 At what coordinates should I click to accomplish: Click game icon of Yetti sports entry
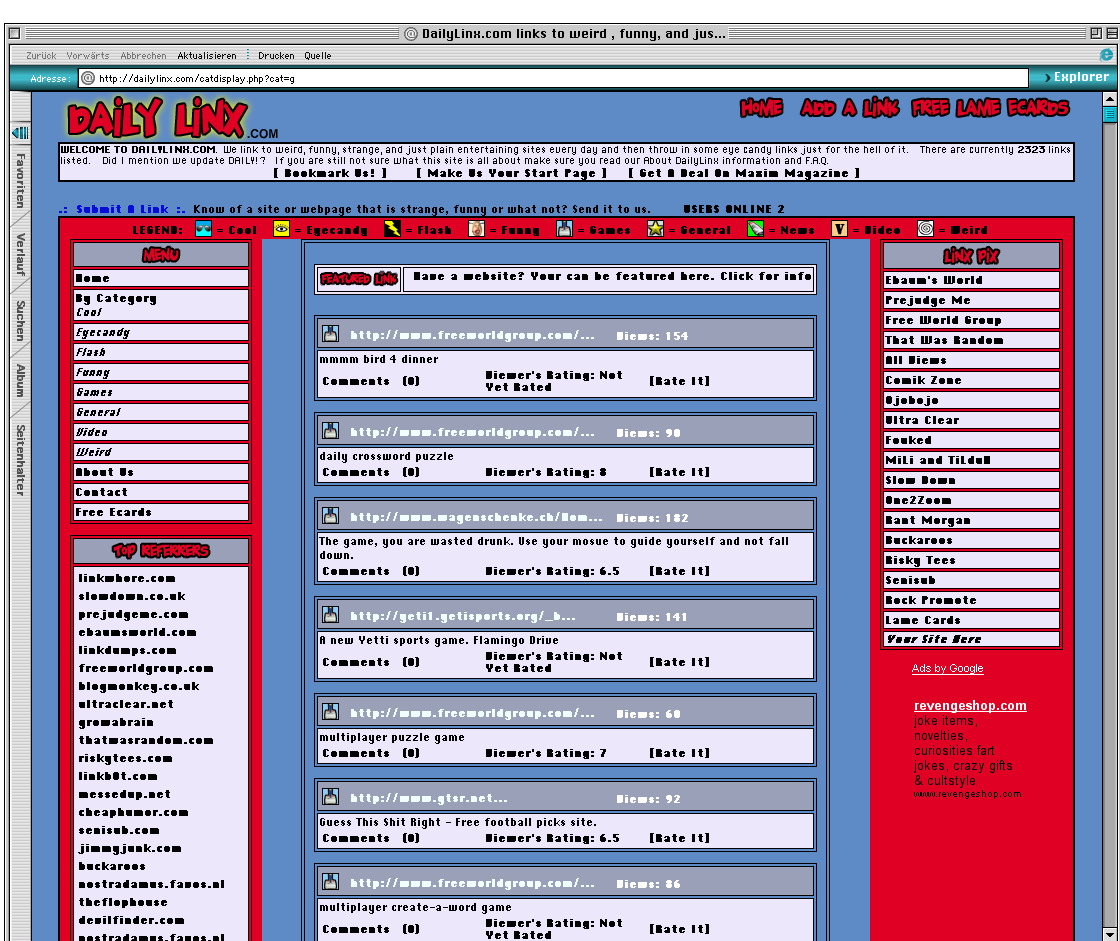330,614
